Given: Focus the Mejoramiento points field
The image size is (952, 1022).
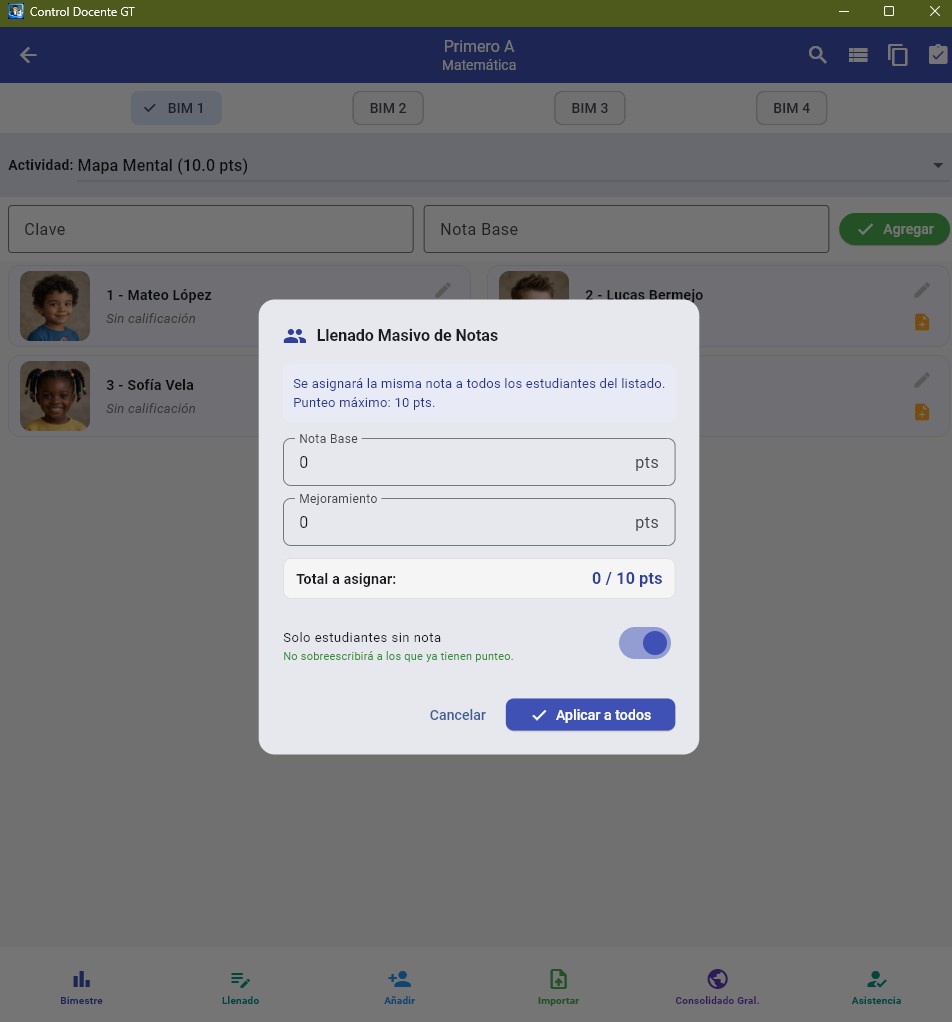Looking at the screenshot, I should click(x=479, y=522).
